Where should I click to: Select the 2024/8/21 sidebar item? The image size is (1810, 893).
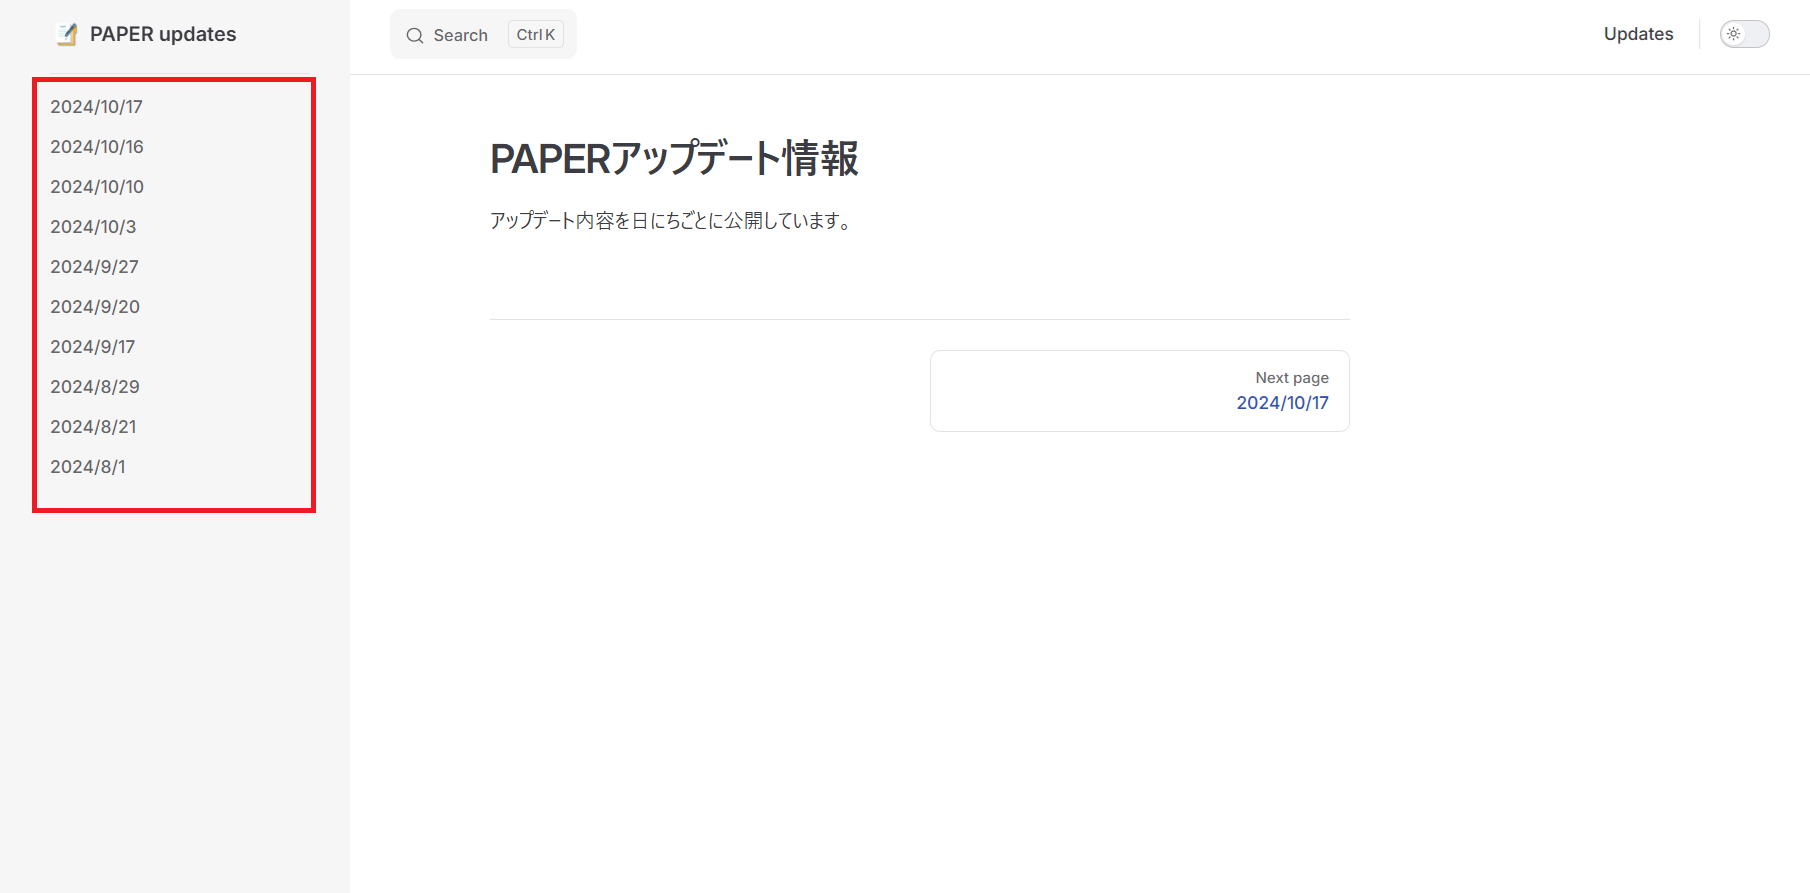pyautogui.click(x=93, y=427)
